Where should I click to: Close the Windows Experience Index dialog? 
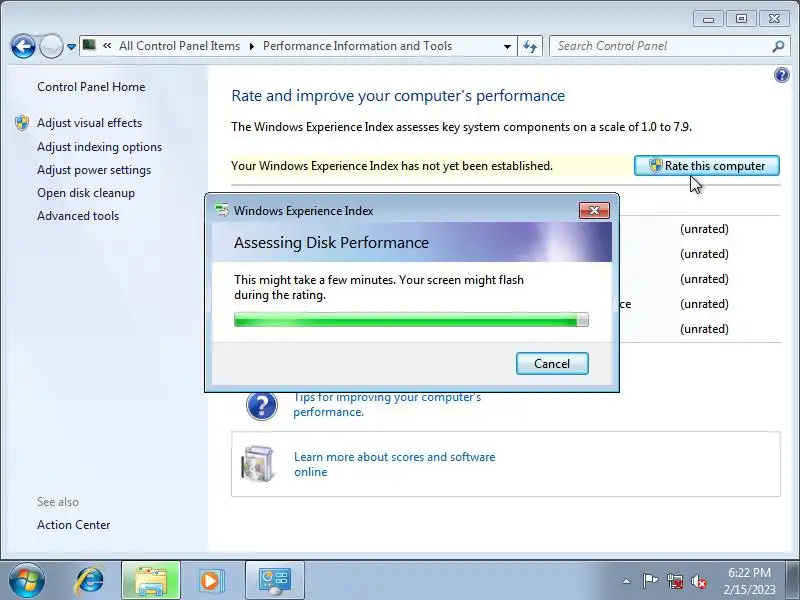click(594, 210)
